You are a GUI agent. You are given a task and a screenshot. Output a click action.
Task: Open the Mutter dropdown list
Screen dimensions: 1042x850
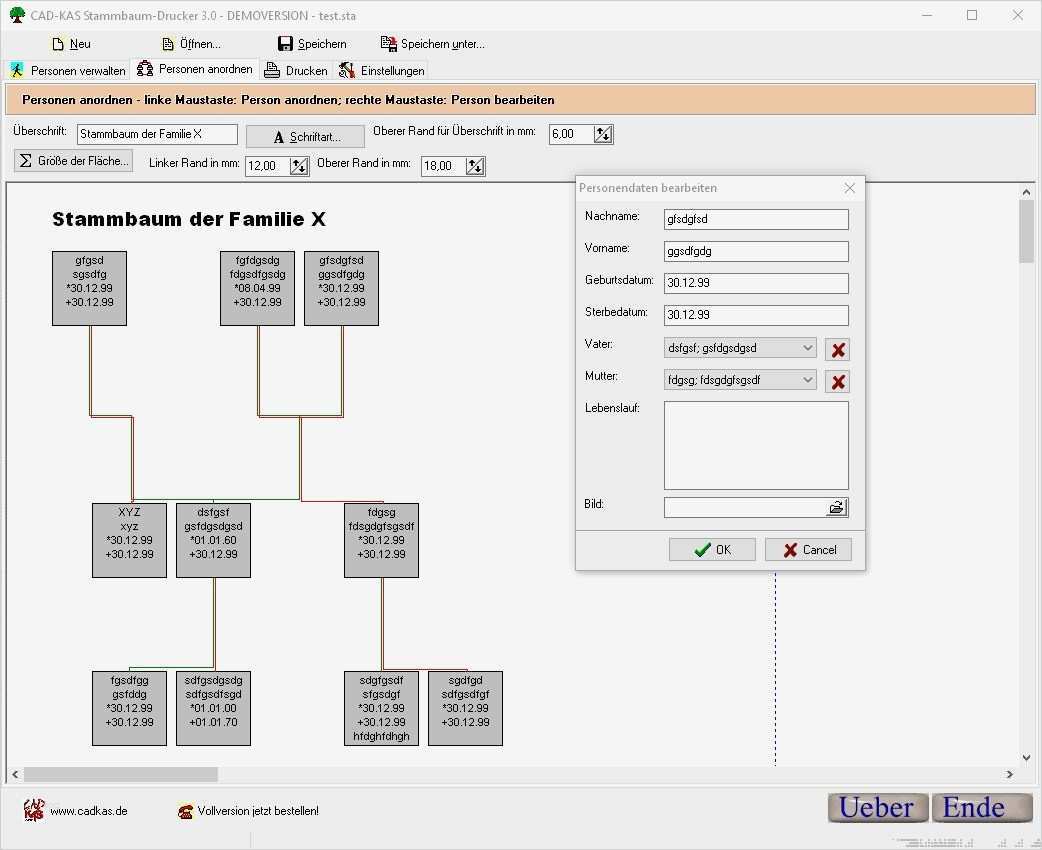point(805,381)
